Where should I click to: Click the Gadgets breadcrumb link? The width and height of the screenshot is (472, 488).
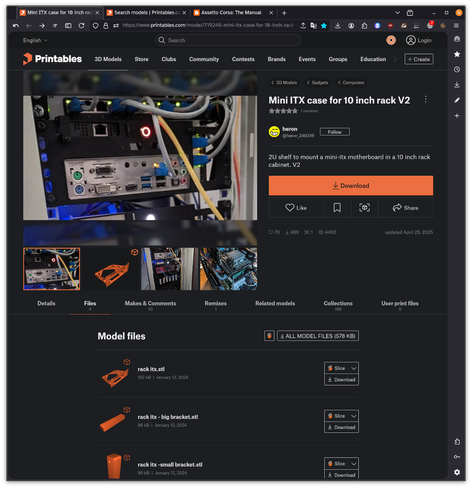point(317,82)
